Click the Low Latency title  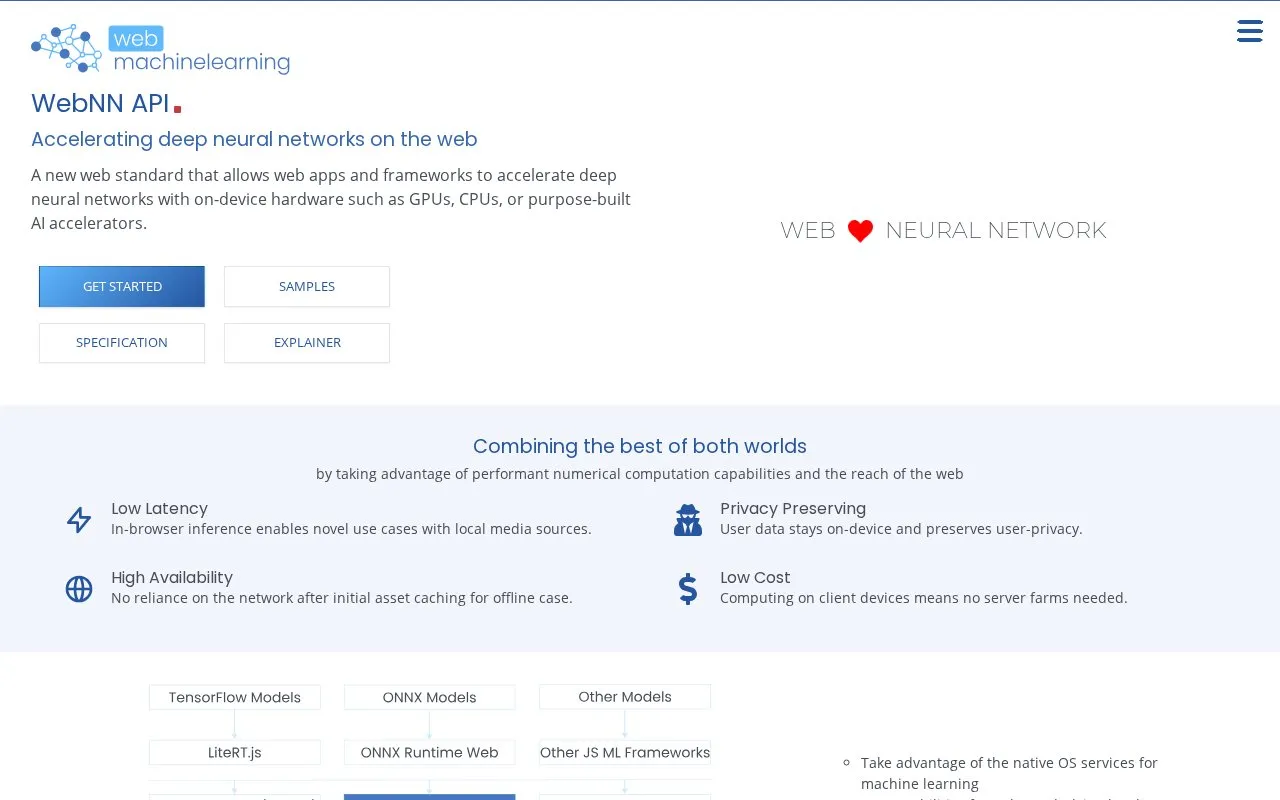159,508
